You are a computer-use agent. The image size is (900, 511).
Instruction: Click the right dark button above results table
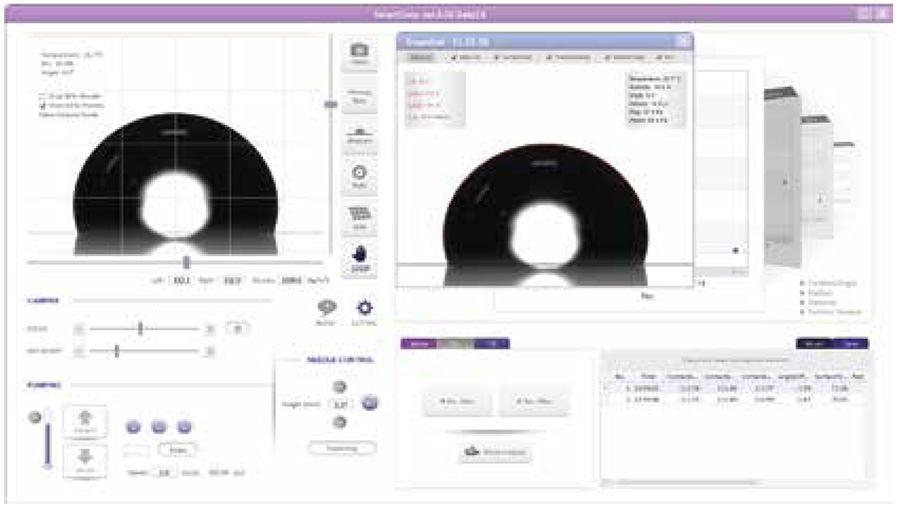click(851, 343)
